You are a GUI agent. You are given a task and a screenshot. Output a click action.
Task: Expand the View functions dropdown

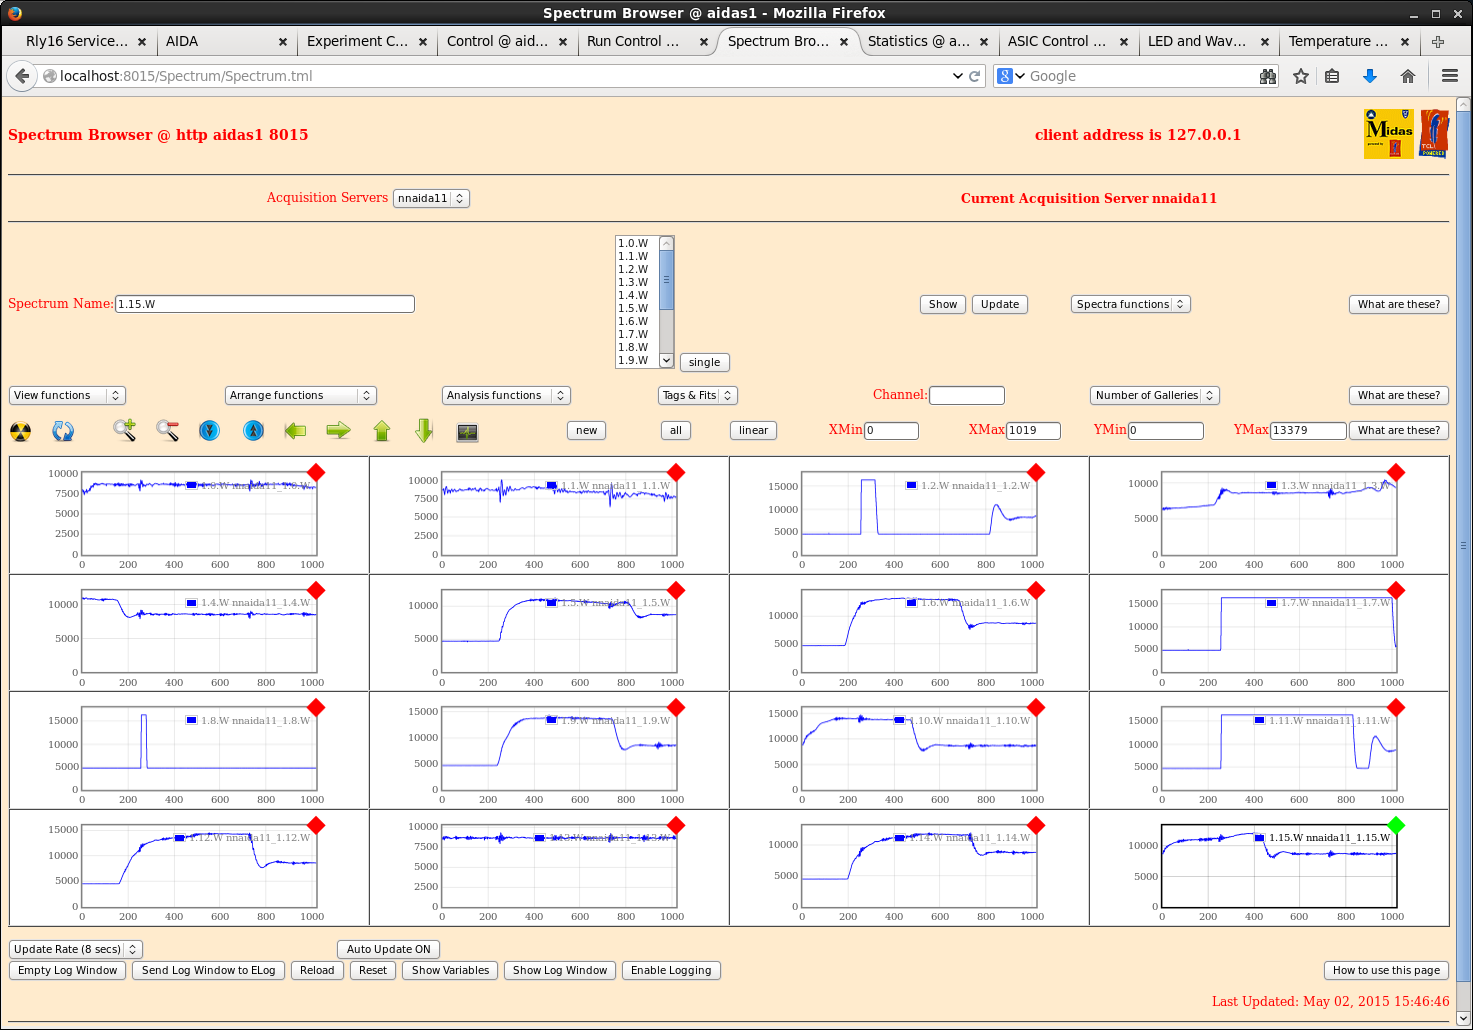(67, 395)
